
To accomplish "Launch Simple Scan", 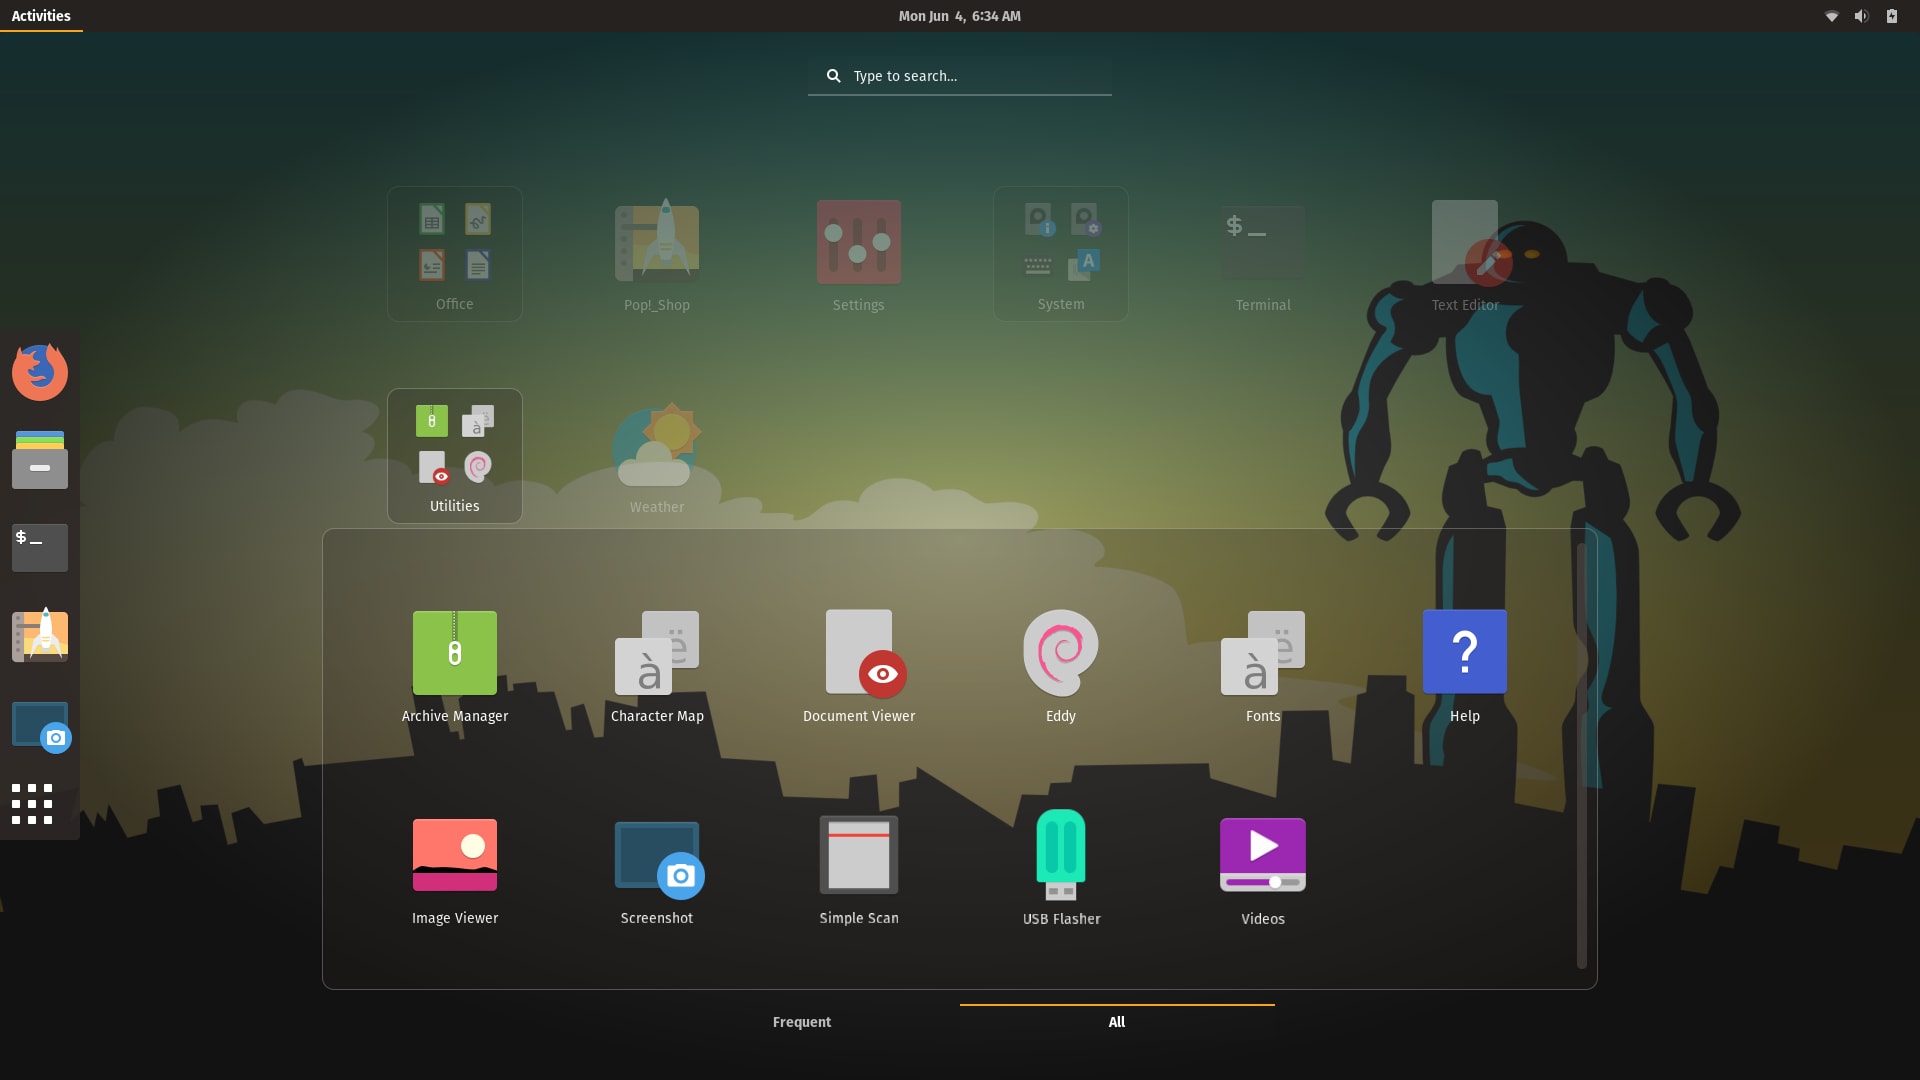I will [859, 855].
